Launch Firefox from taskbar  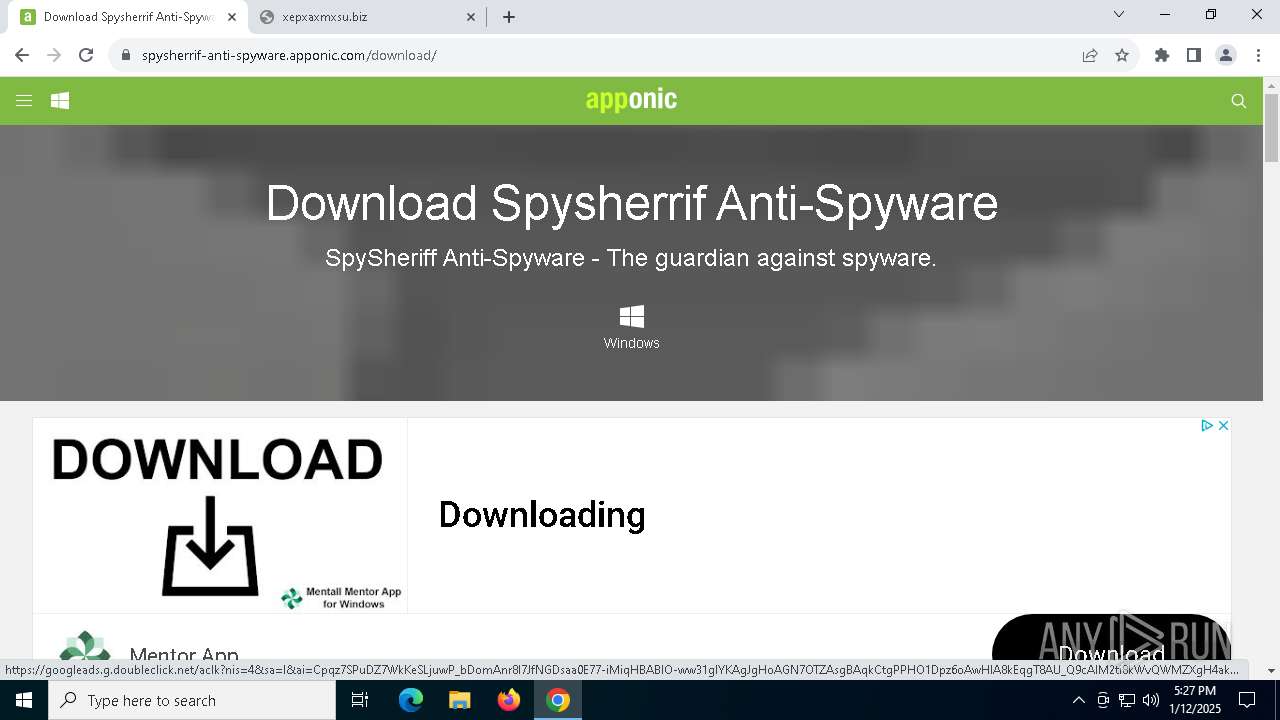(x=509, y=700)
